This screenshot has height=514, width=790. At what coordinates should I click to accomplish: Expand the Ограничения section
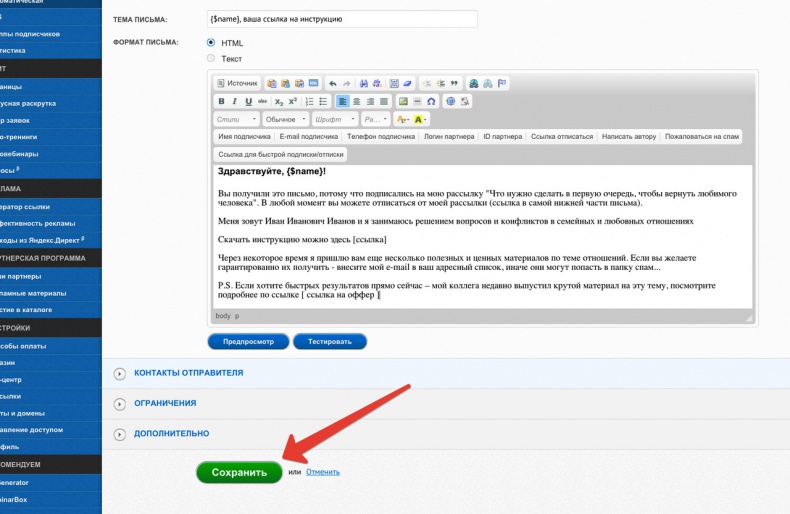point(165,403)
